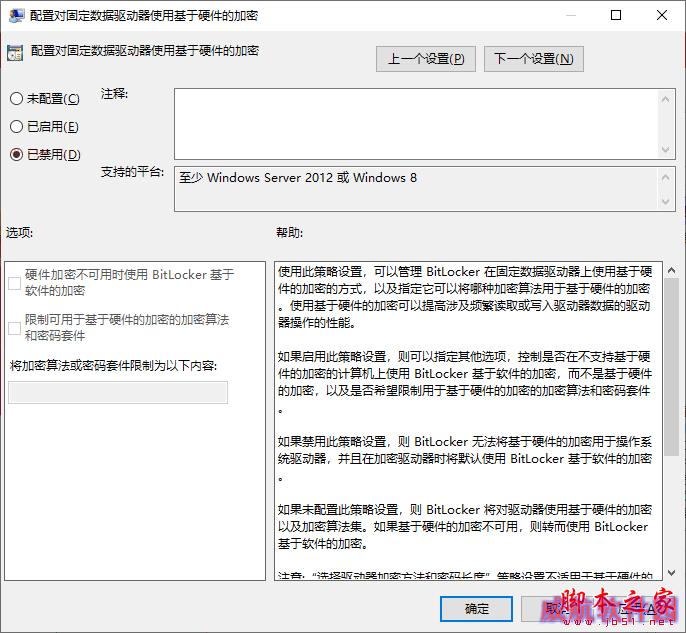Image resolution: width=686 pixels, height=633 pixels.
Task: Tick the BitLocker software encryption fallback checkbox
Action: point(14,283)
